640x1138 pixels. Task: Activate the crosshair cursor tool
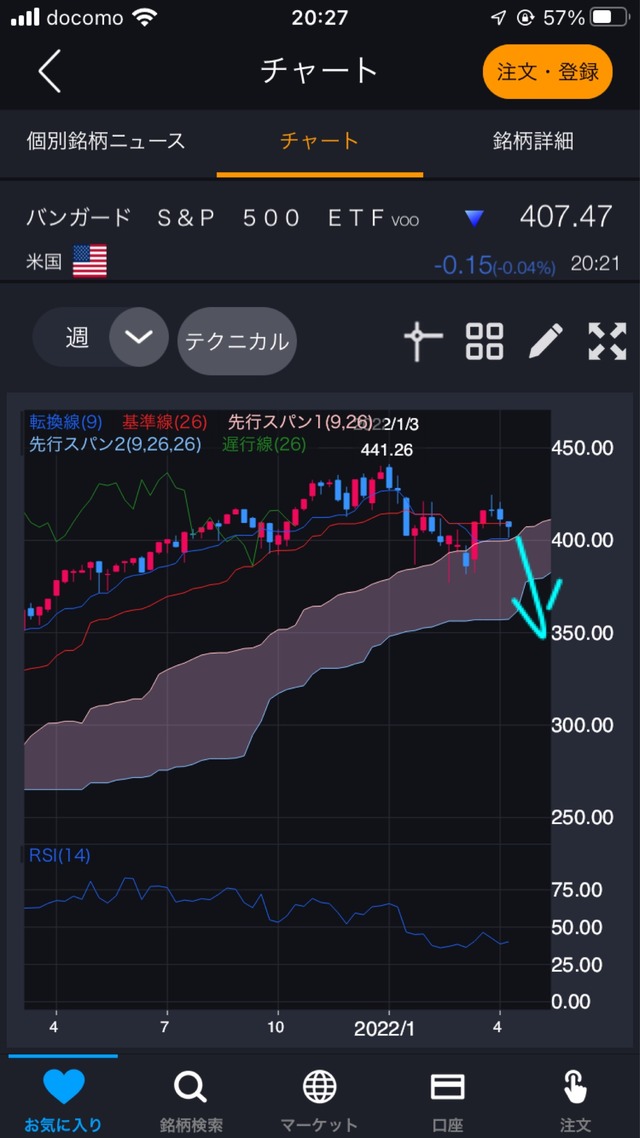(422, 341)
